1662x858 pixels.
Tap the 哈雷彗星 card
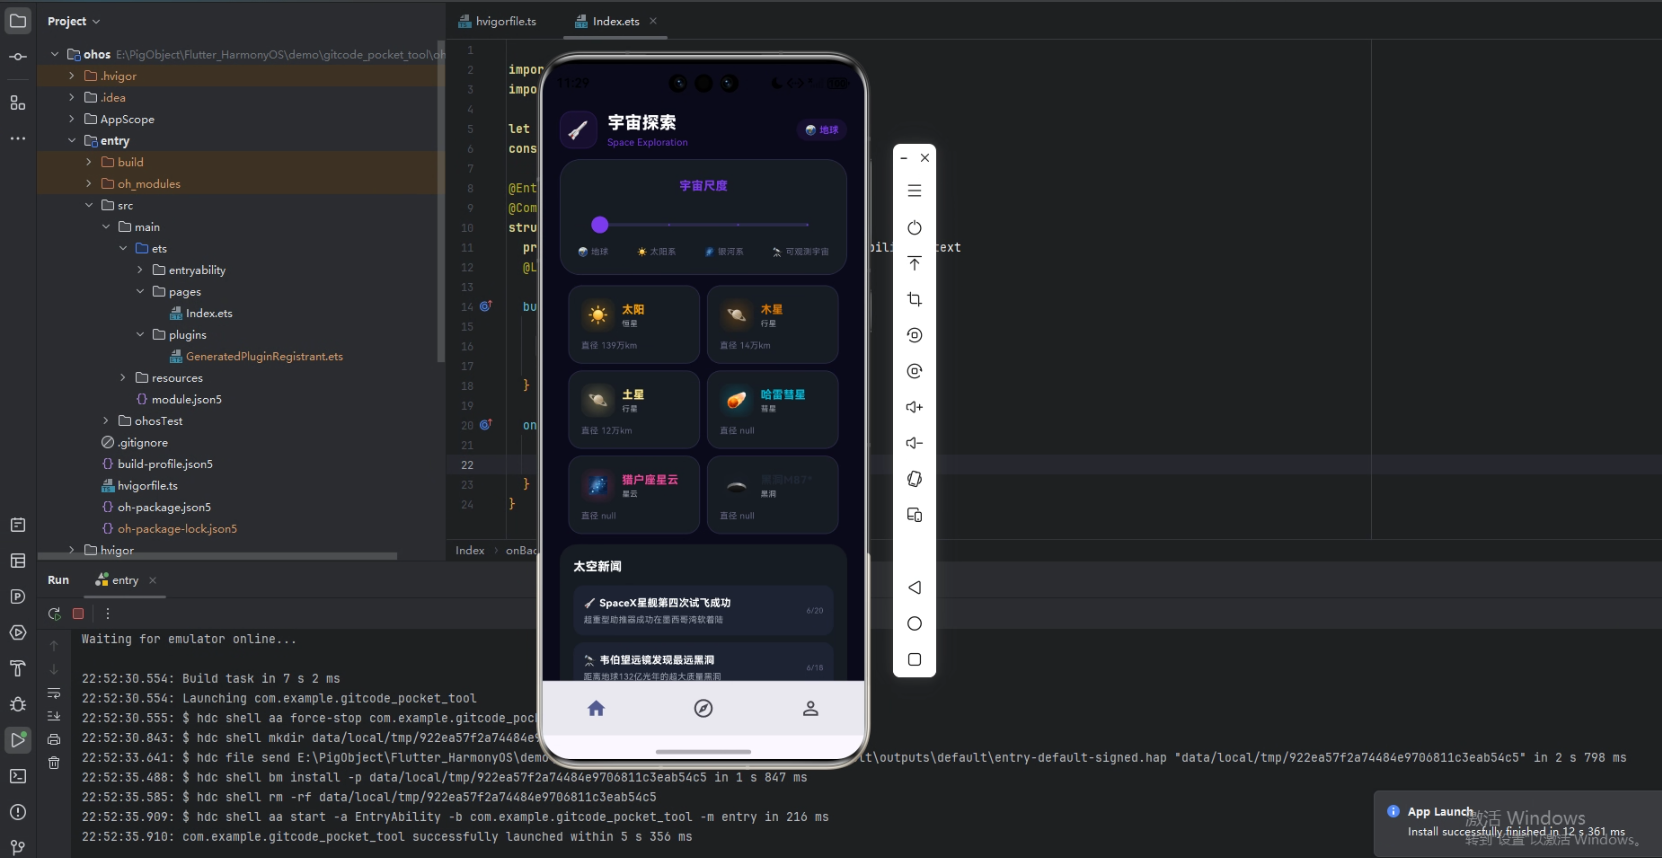772,409
